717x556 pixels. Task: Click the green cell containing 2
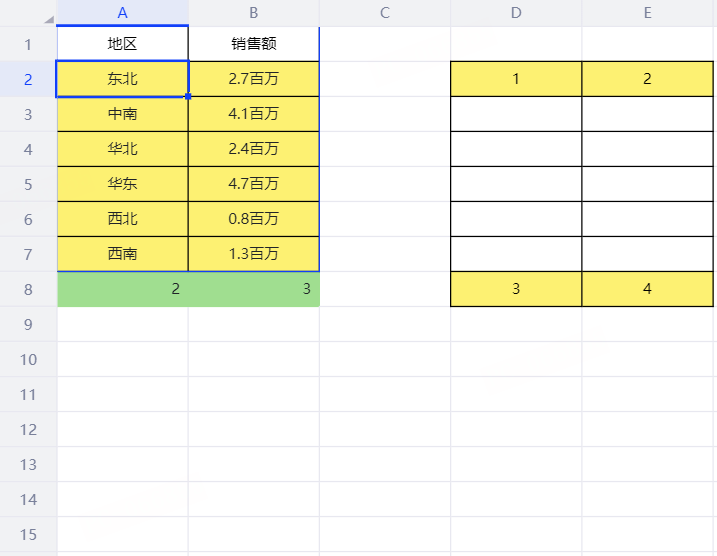(122, 289)
